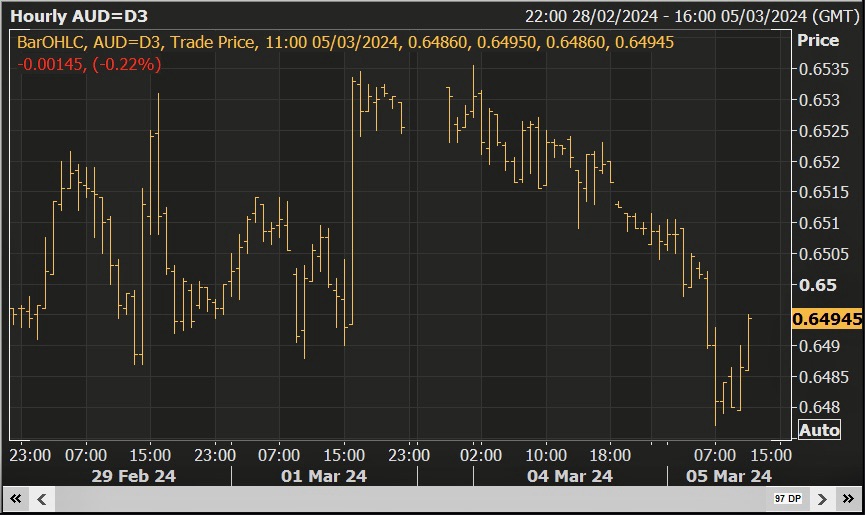Click the 0.65 bold price axis level

pyautogui.click(x=811, y=285)
